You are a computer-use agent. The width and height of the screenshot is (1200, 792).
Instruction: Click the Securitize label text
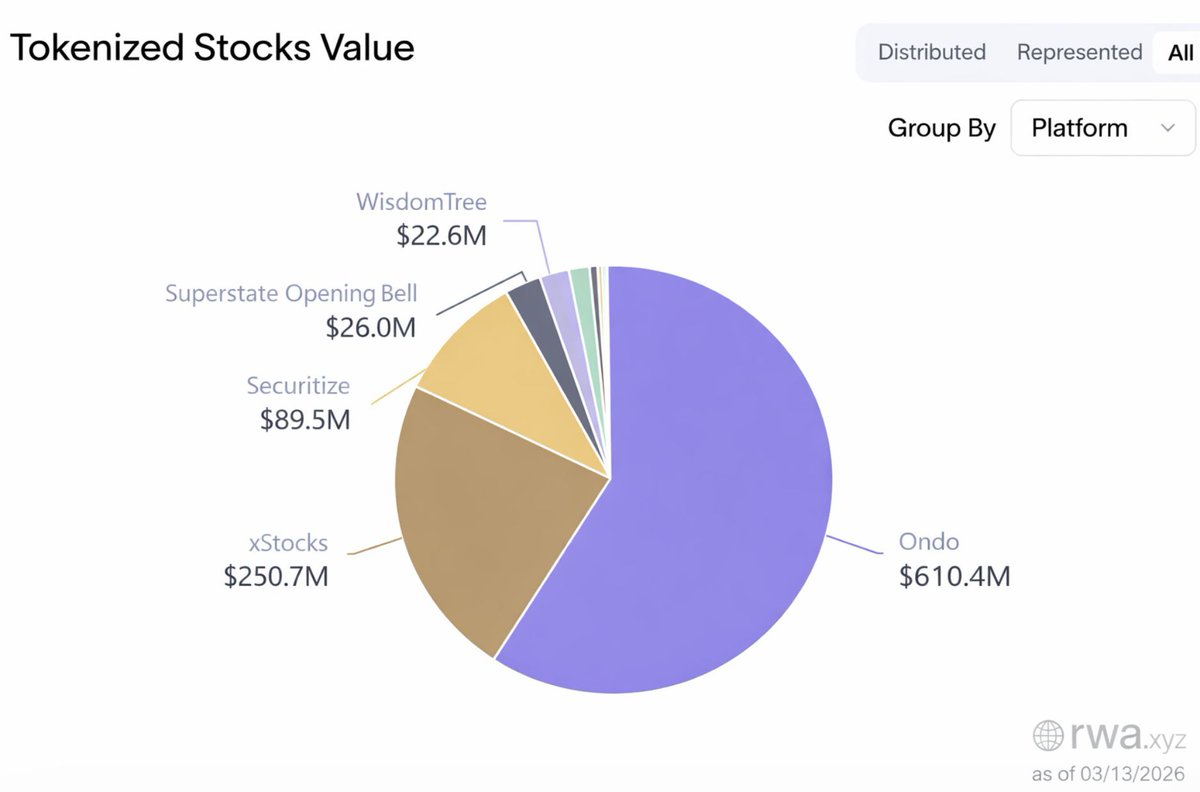(298, 385)
